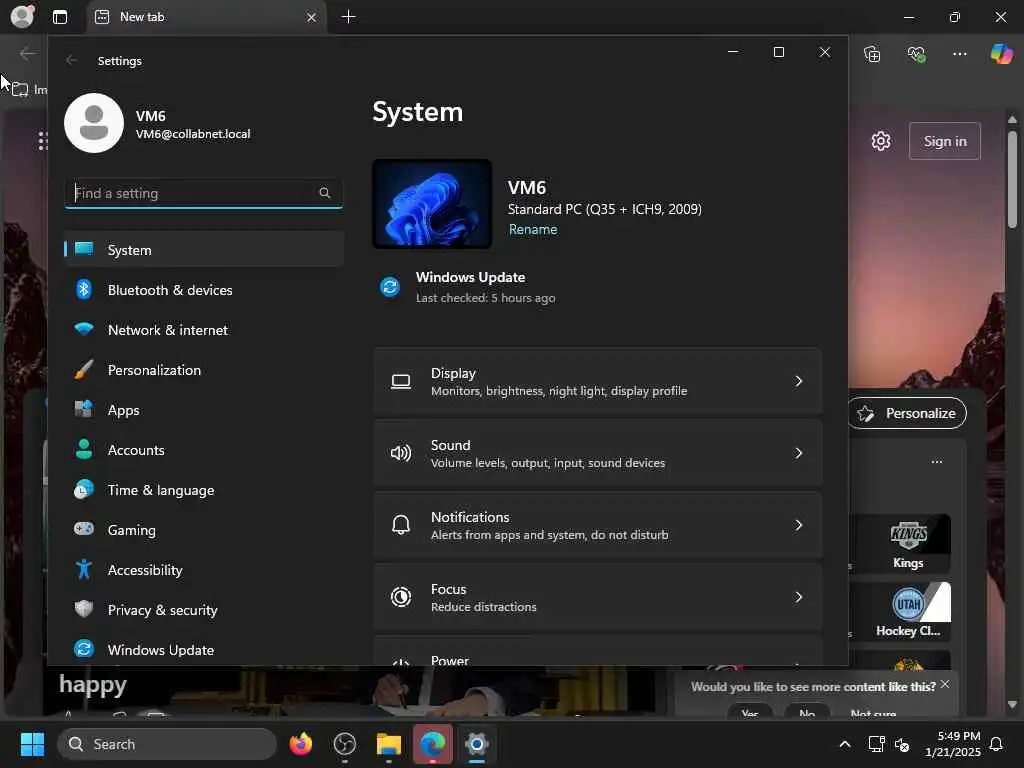Click Edge profile avatar icon
The width and height of the screenshot is (1024, 768).
tap(22, 16)
